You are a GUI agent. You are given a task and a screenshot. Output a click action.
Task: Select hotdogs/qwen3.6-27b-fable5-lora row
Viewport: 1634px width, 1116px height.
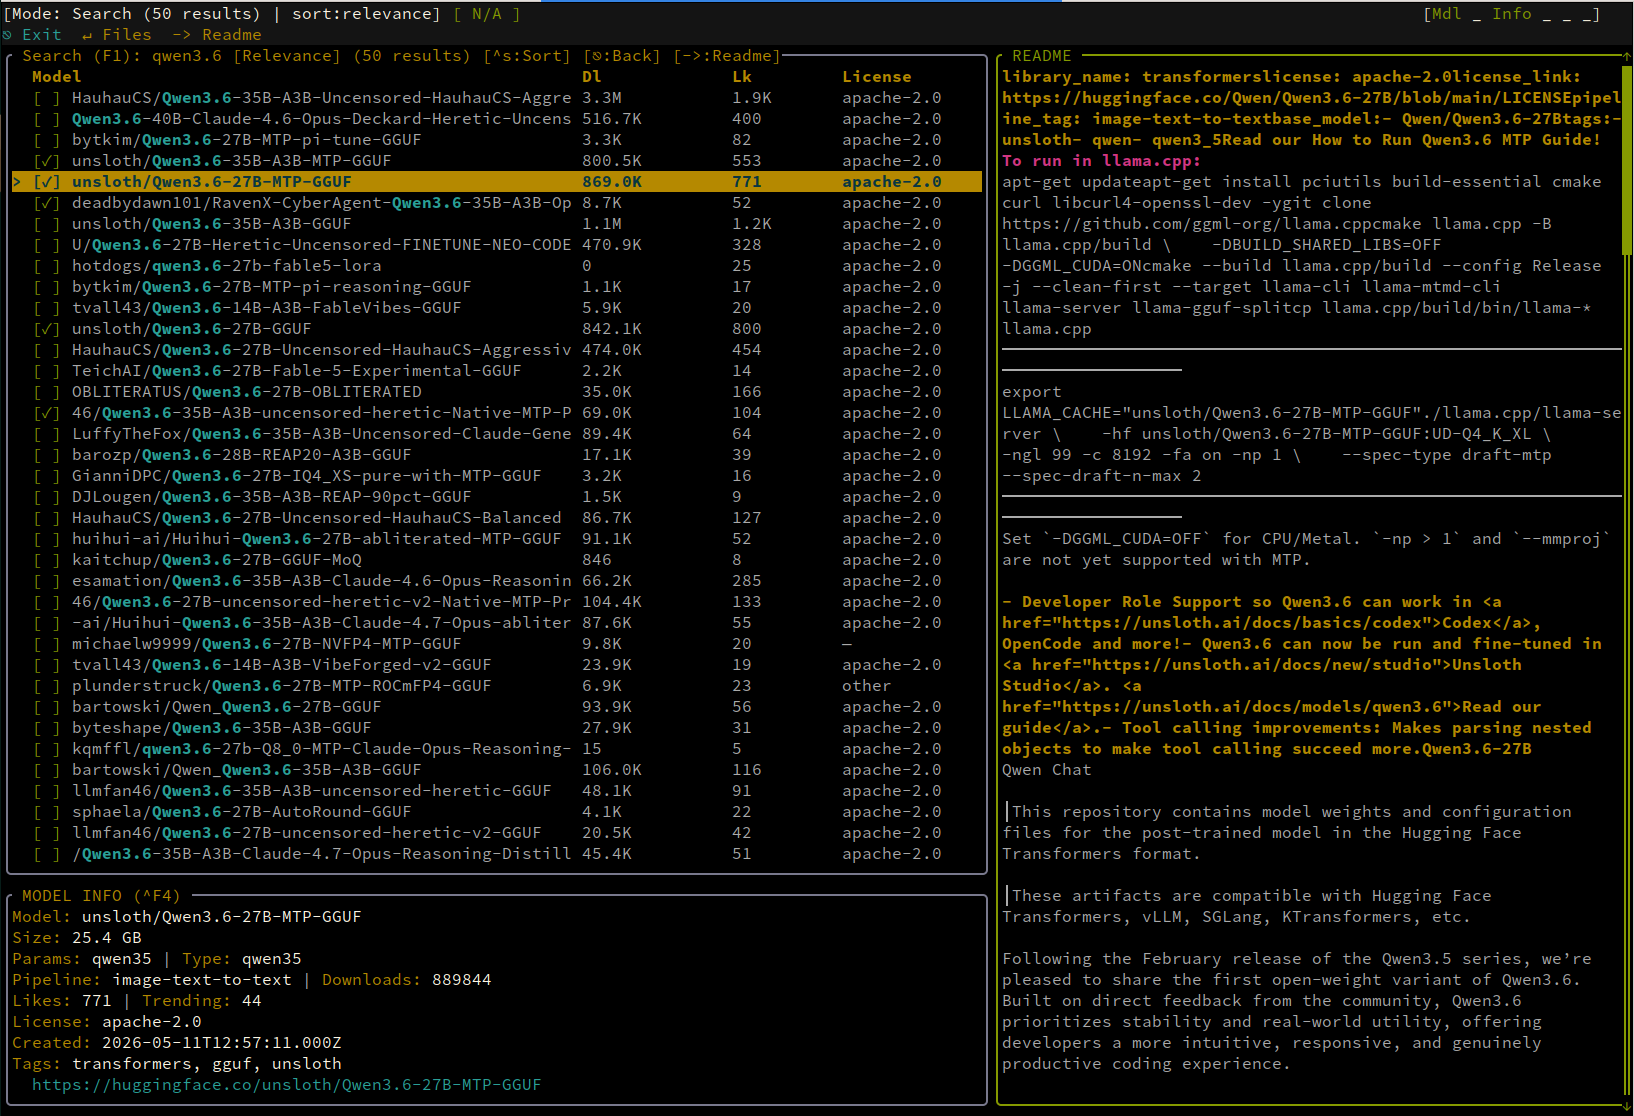coord(497,266)
